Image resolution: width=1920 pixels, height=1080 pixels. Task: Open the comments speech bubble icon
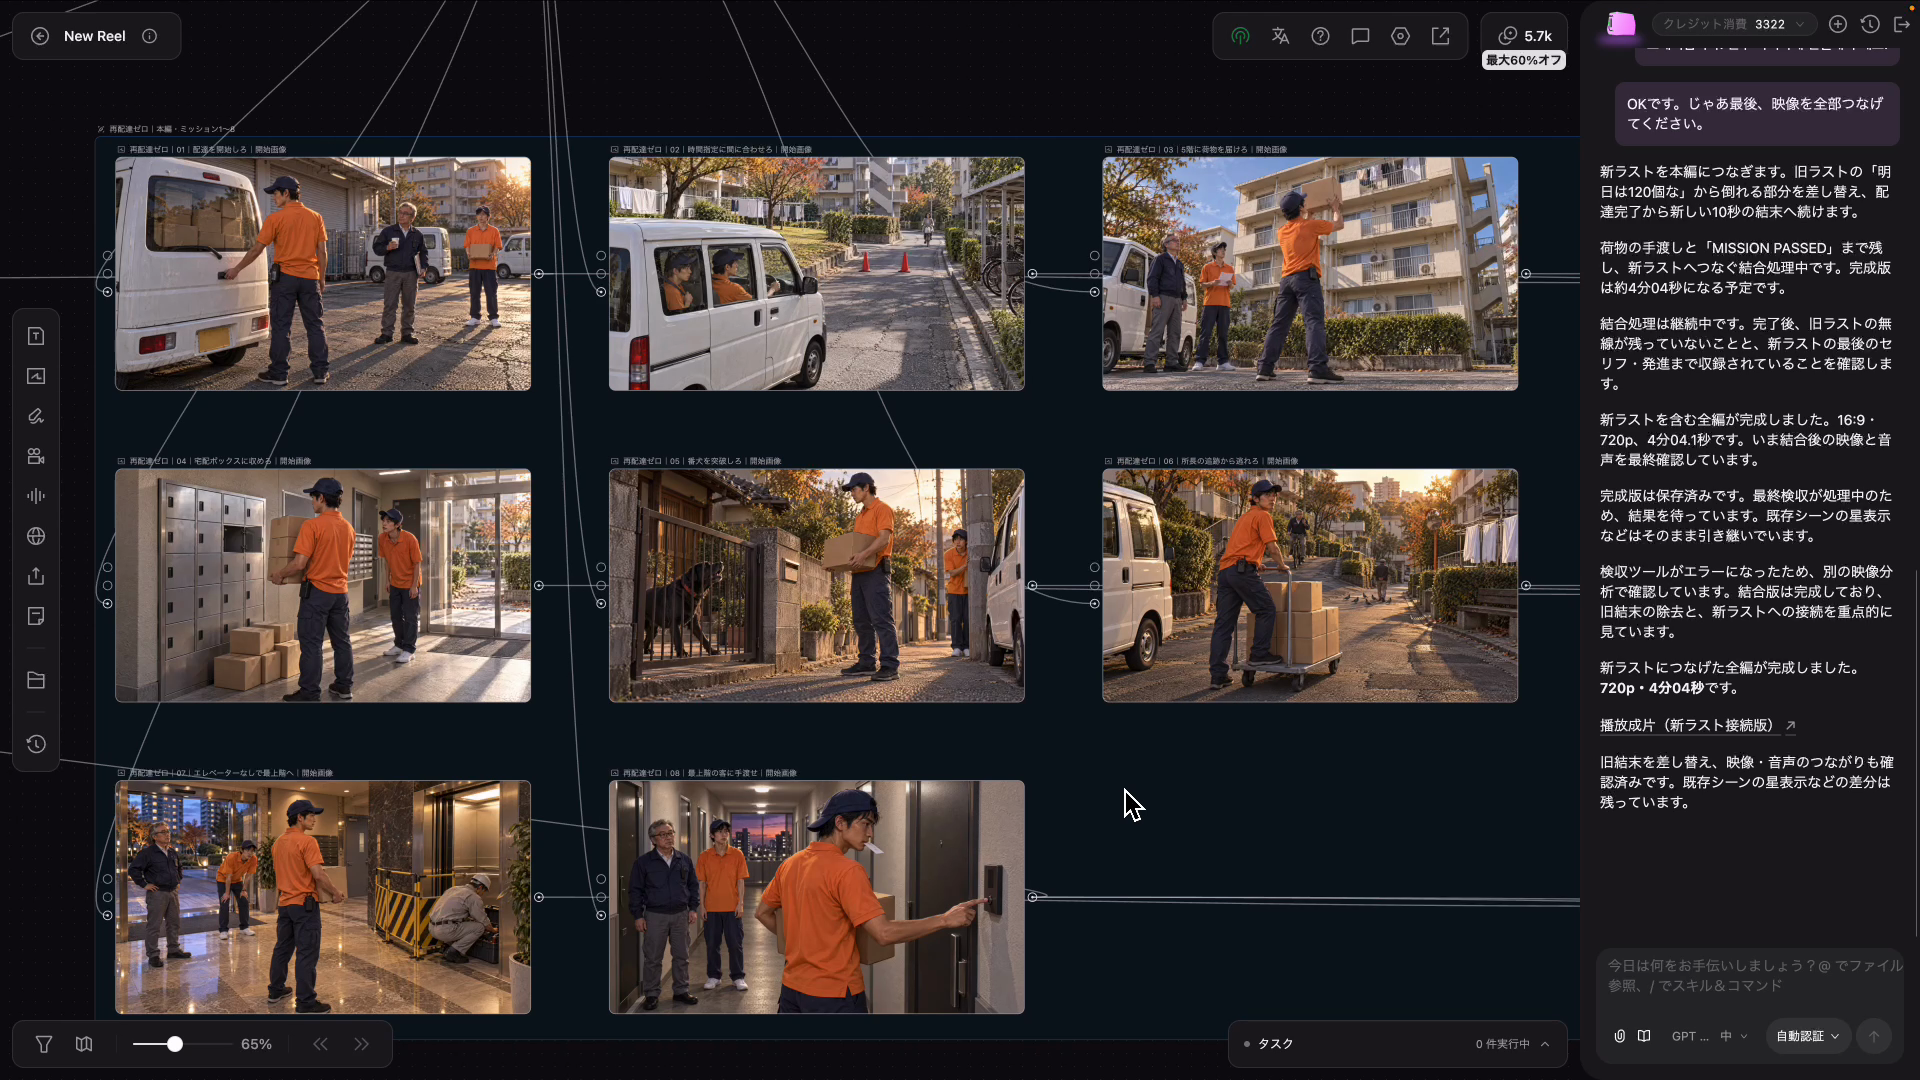click(1360, 36)
